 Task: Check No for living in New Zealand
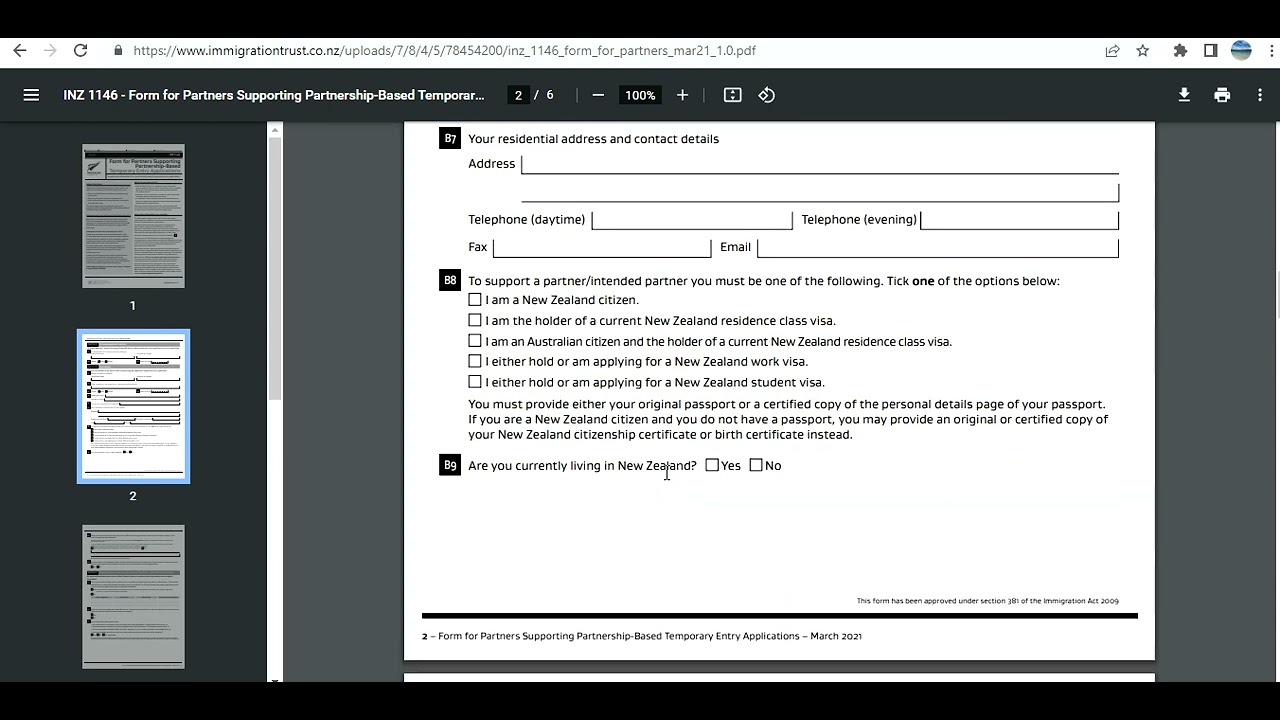[x=756, y=465]
